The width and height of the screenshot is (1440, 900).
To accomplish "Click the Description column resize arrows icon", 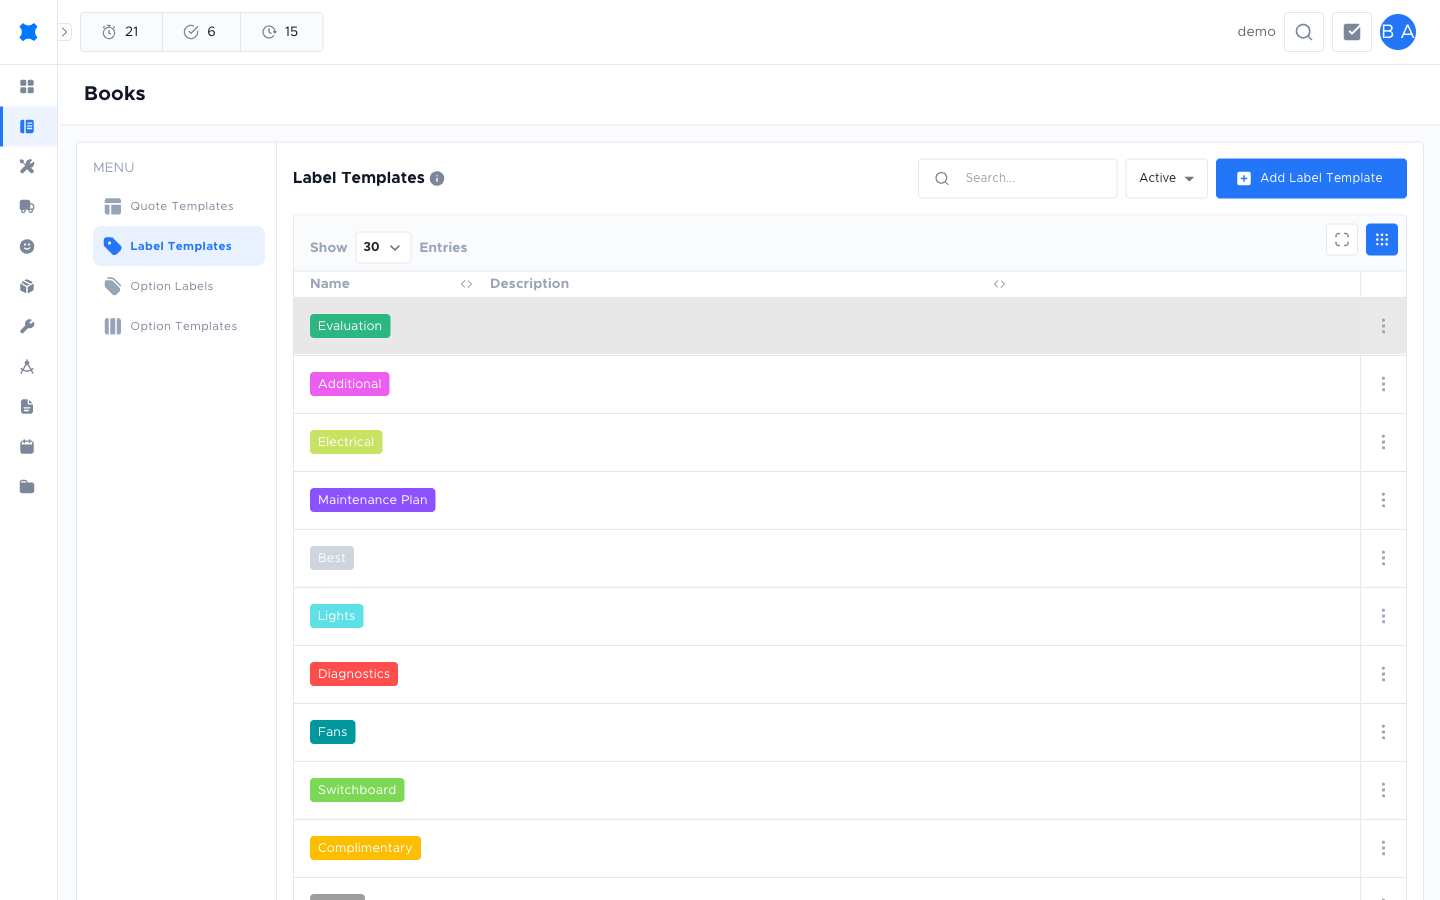I will [999, 284].
